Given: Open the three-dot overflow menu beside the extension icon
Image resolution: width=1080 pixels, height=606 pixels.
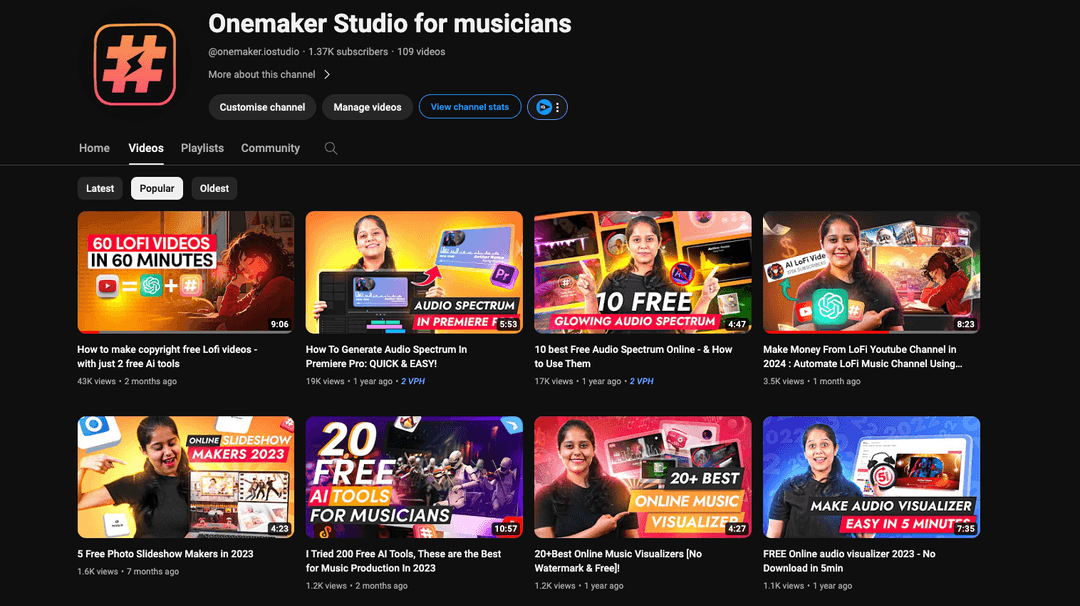Looking at the screenshot, I should click(x=555, y=107).
